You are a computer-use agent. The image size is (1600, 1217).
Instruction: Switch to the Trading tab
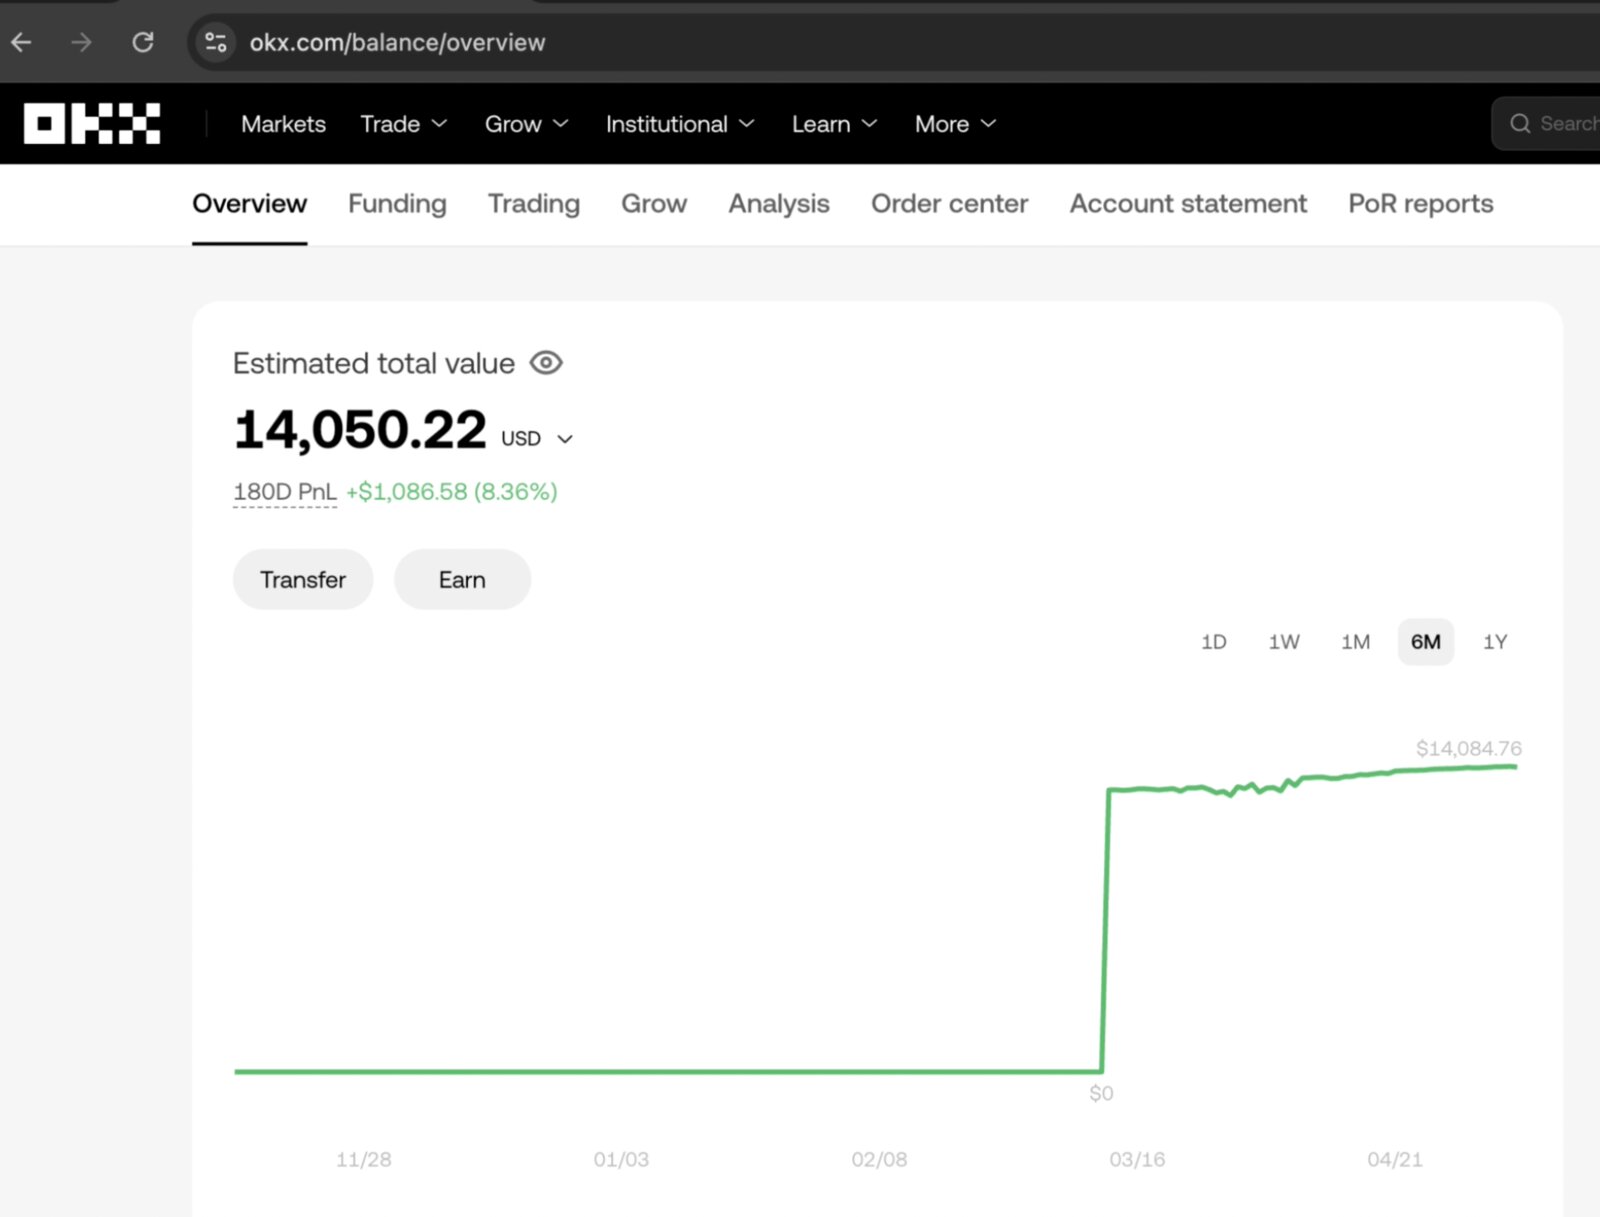(534, 204)
